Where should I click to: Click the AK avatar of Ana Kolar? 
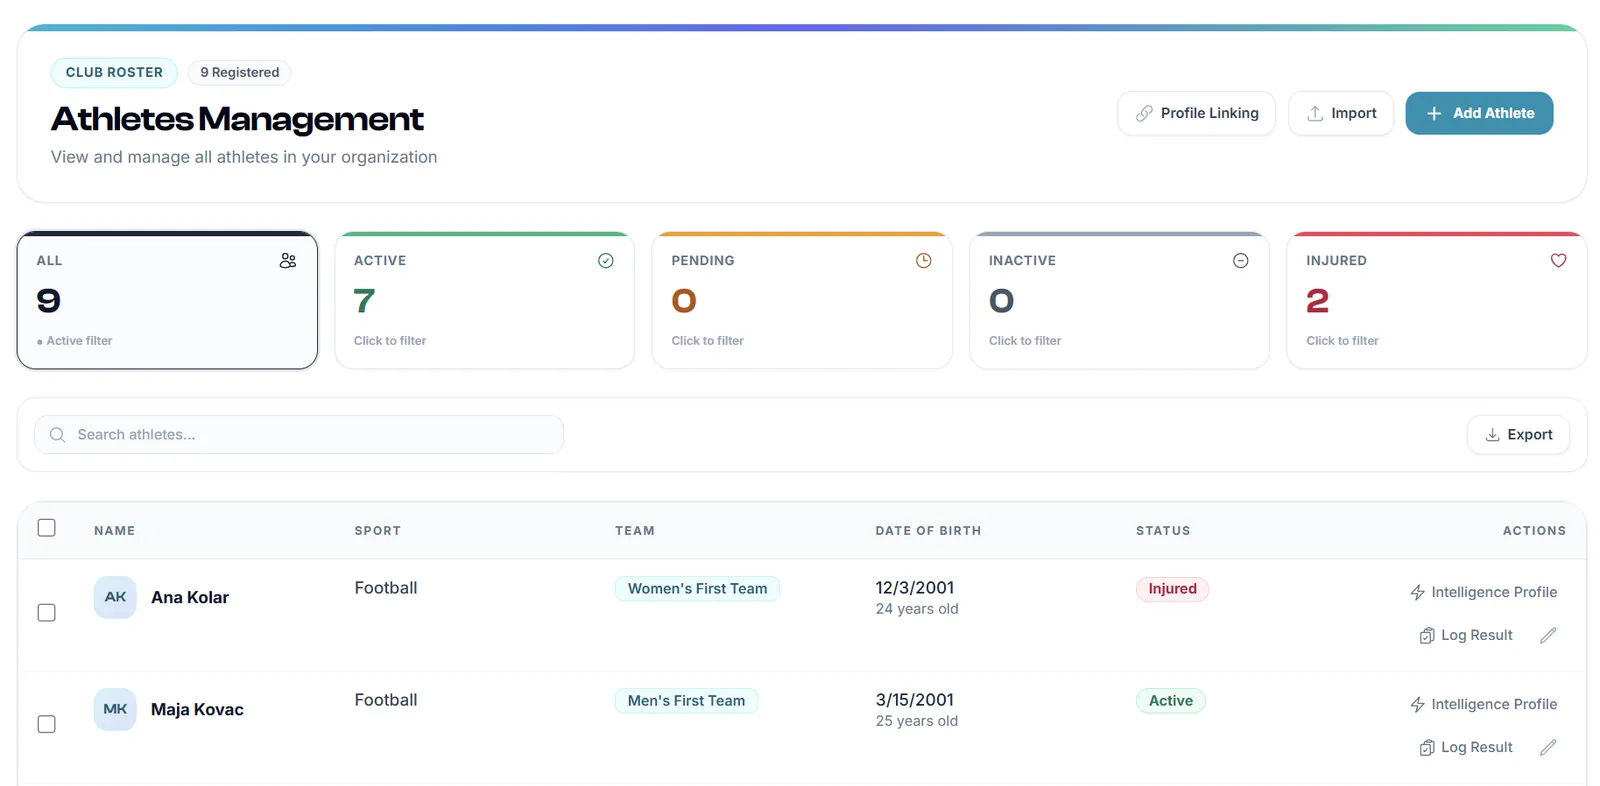115,597
